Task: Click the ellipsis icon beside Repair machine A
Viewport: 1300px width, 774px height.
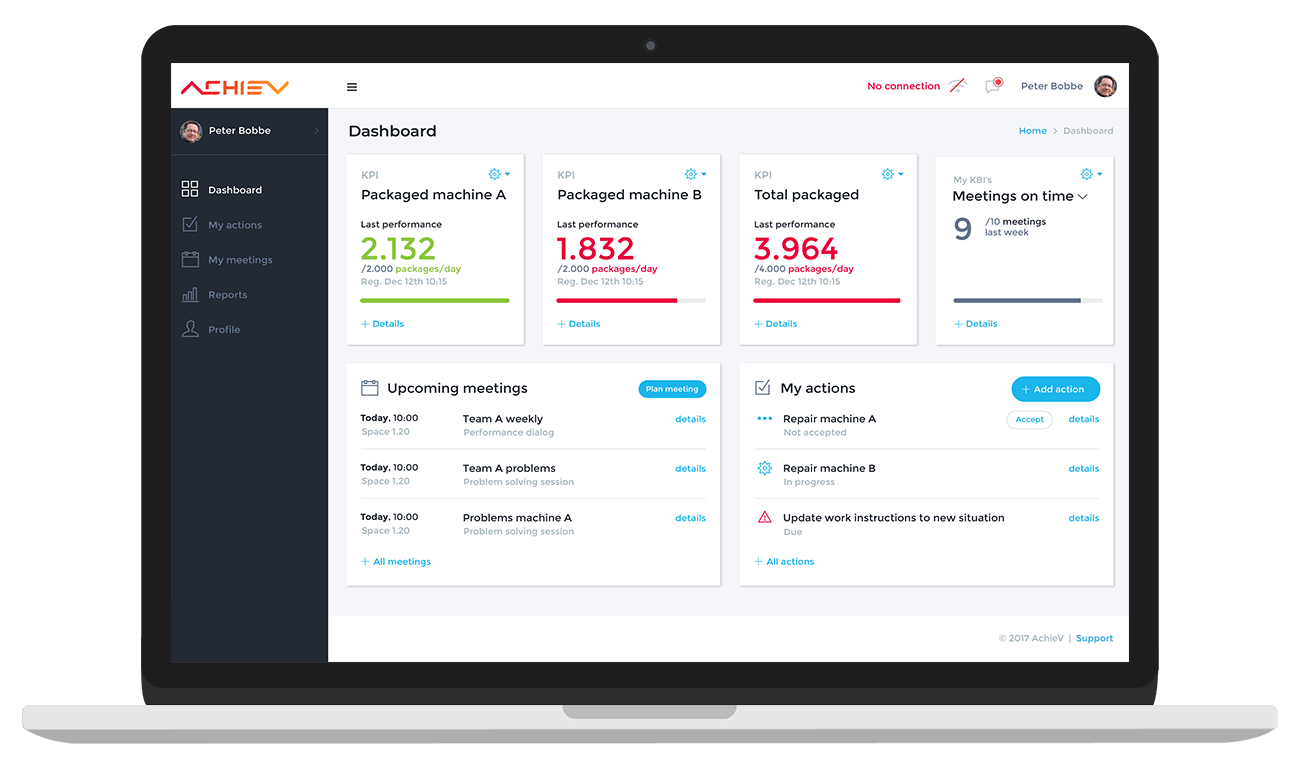Action: [765, 419]
